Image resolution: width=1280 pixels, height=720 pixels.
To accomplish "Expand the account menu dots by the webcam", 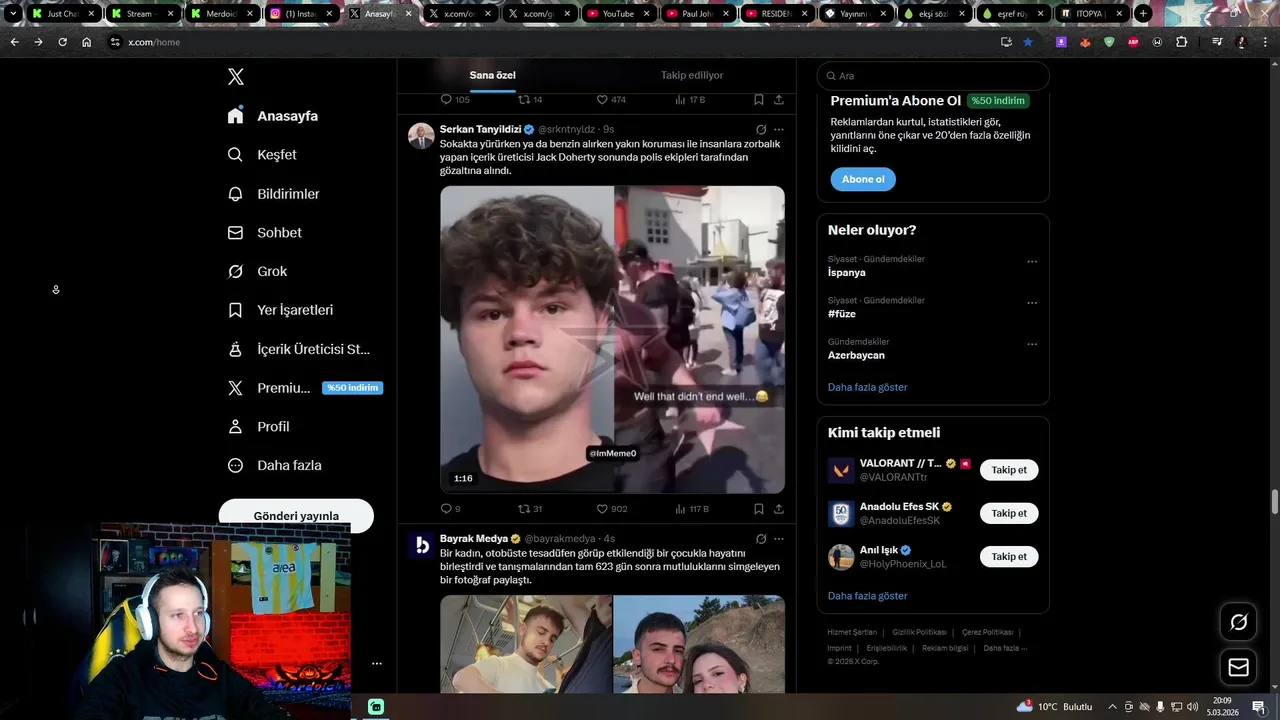I will 377,663.
